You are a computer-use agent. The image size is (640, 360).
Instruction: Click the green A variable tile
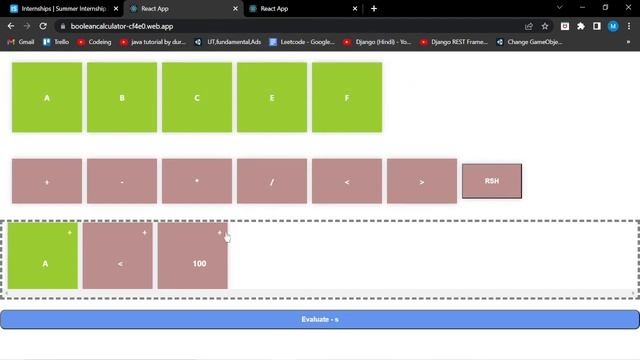tap(47, 98)
